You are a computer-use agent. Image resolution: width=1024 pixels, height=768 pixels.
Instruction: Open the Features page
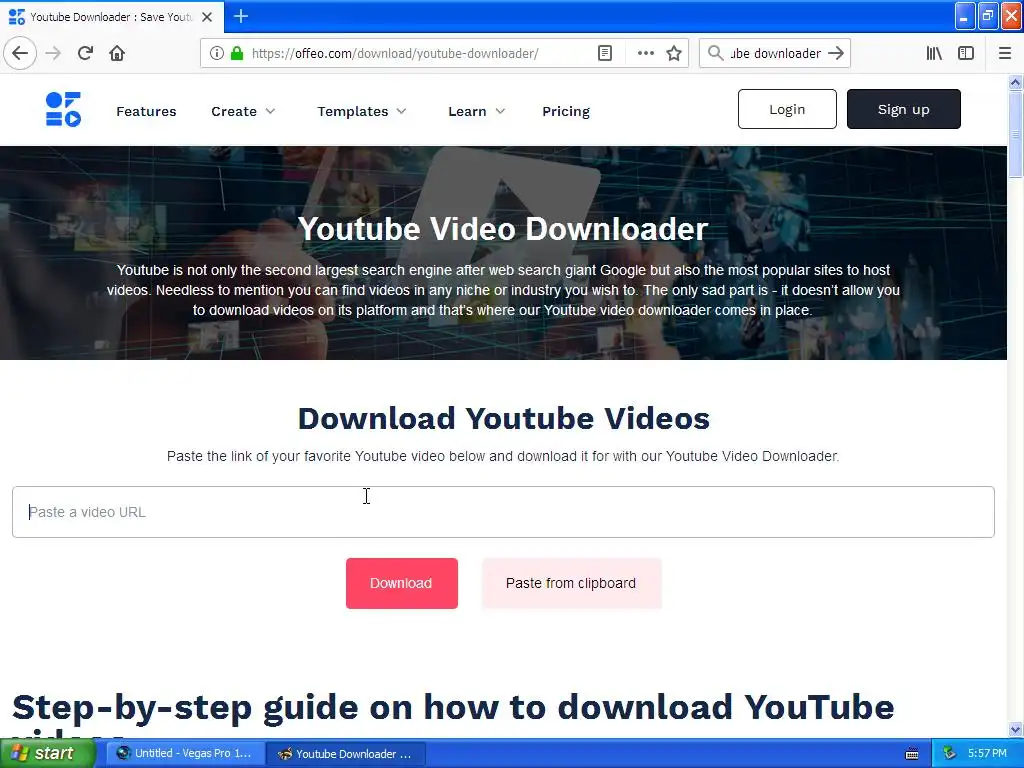[146, 111]
